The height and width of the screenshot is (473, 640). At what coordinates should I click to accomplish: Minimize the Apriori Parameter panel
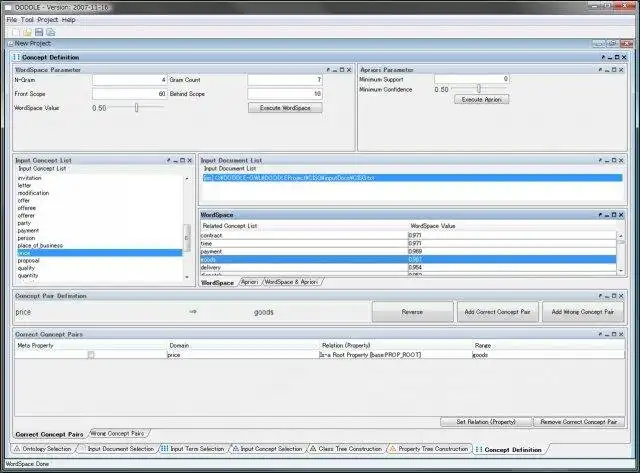click(607, 70)
